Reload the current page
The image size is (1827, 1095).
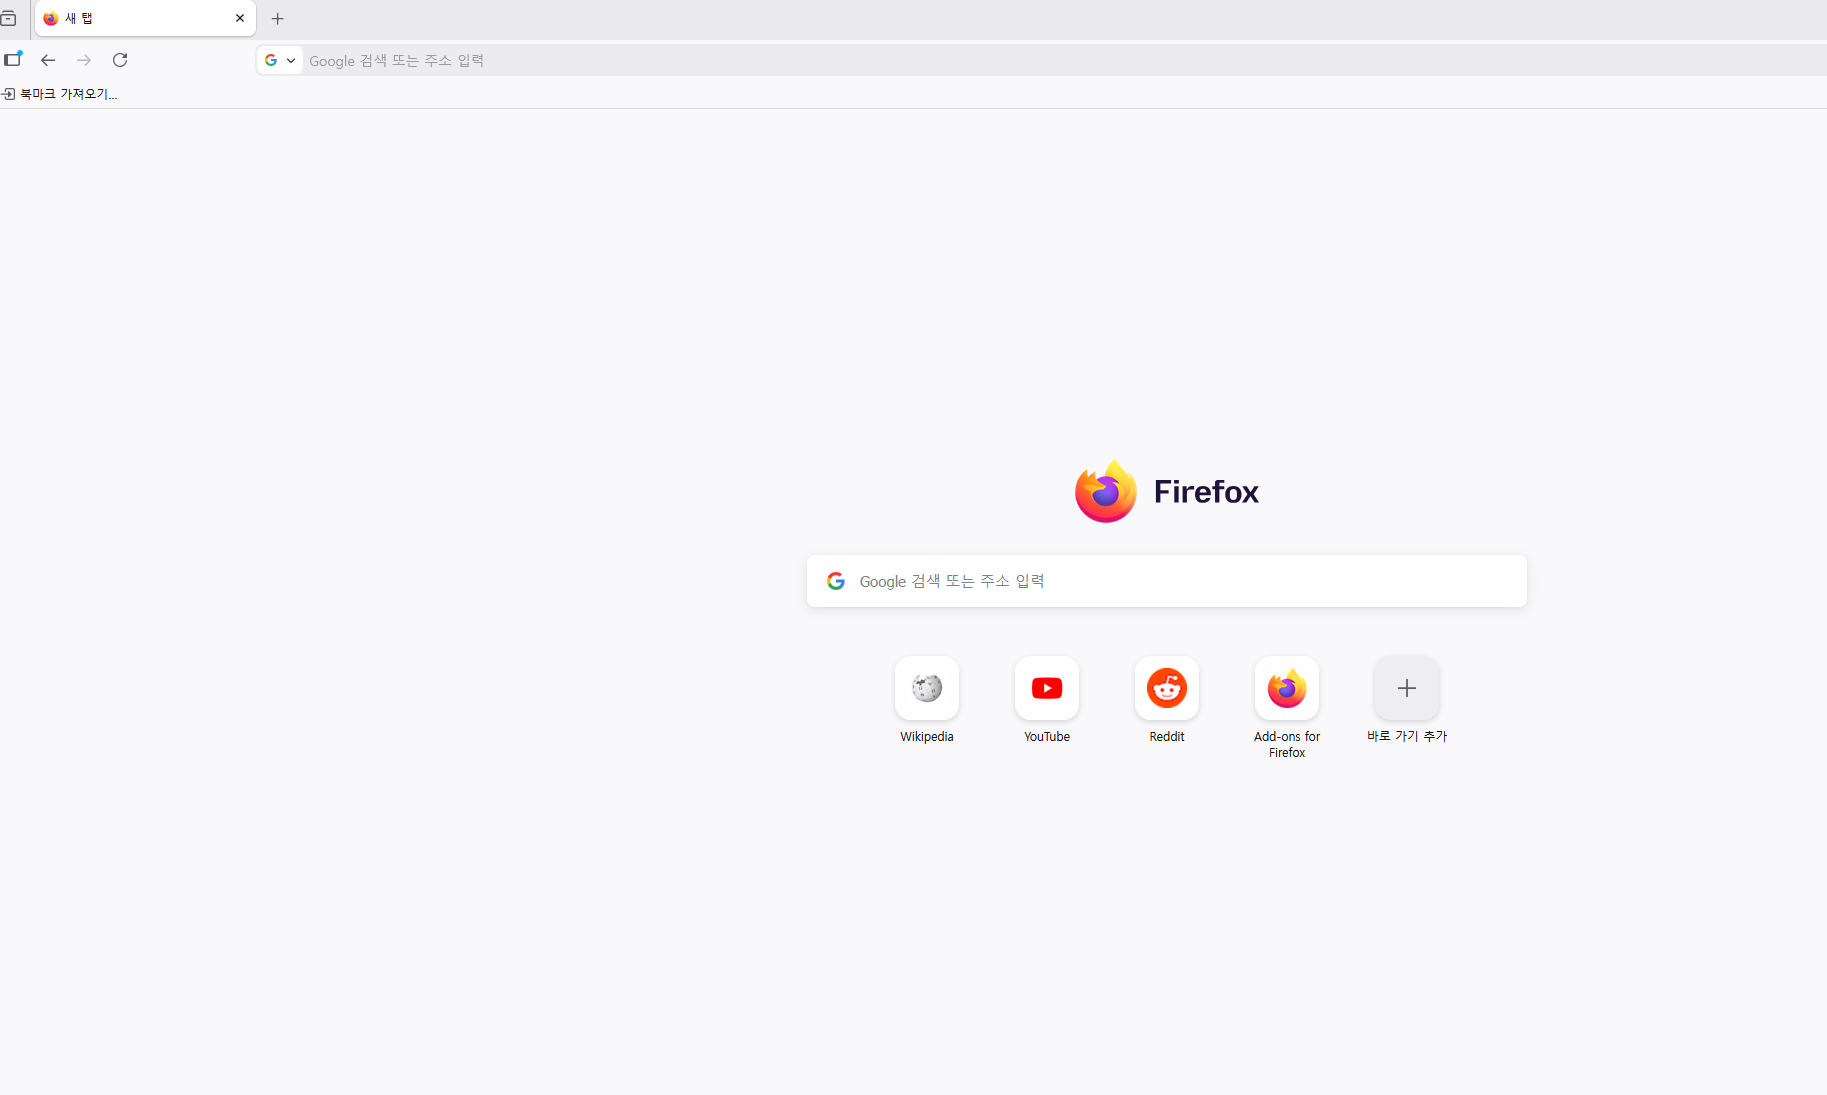[120, 60]
